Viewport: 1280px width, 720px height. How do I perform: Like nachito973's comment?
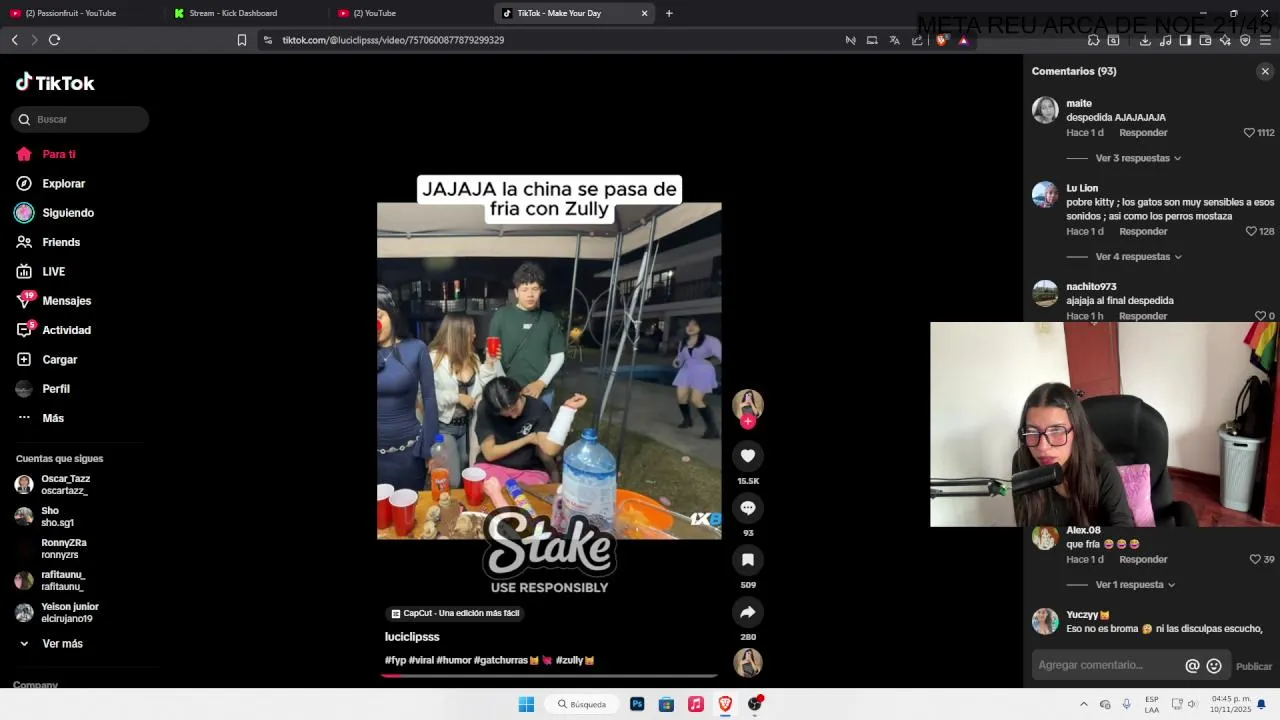[1260, 315]
